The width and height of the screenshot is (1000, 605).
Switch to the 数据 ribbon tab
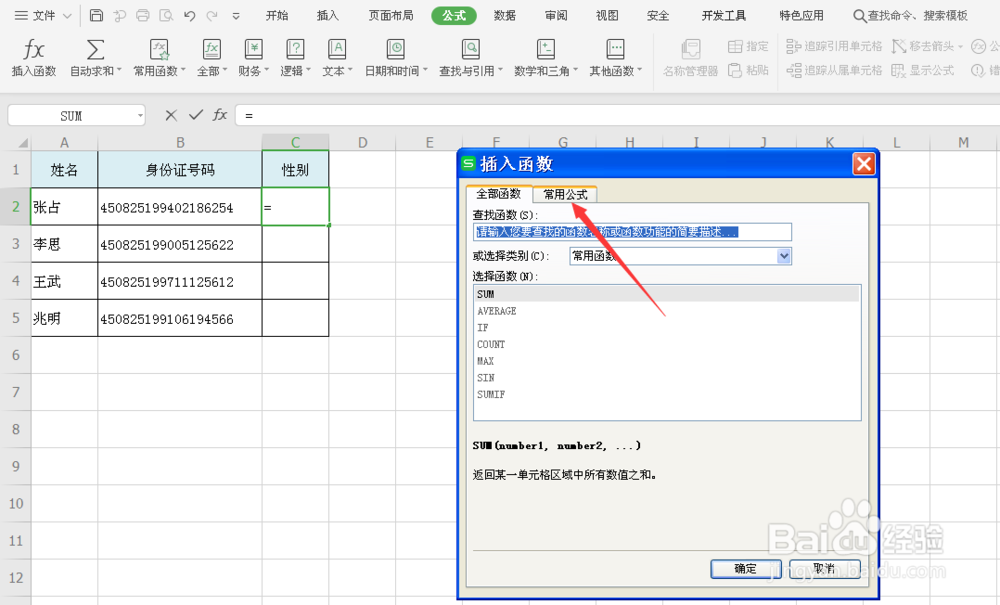(x=504, y=15)
